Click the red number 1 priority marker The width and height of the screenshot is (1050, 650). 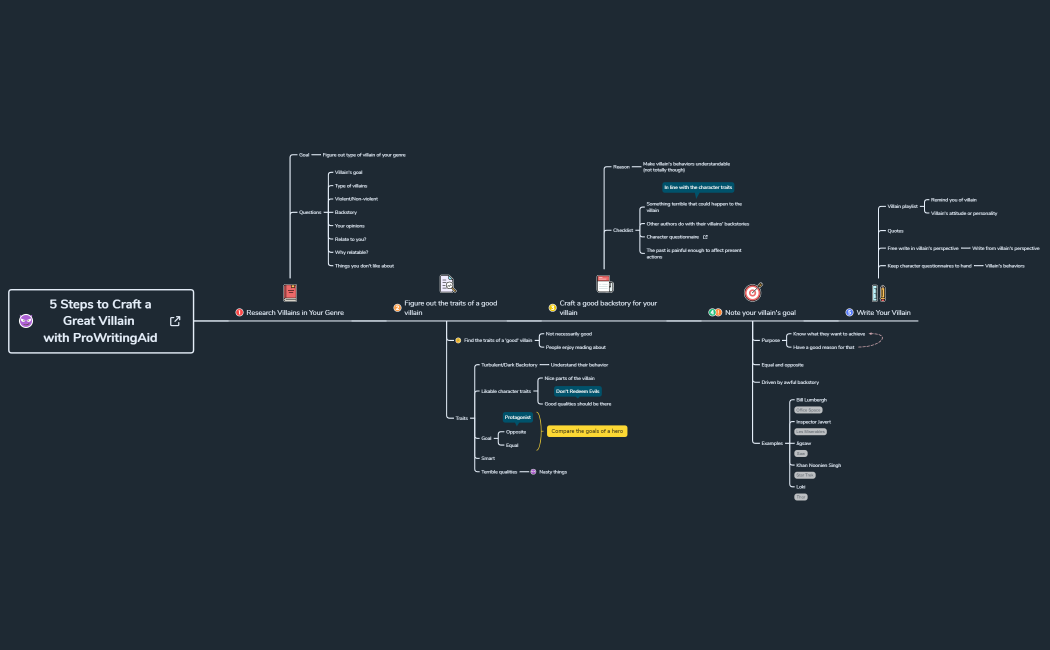[240, 312]
